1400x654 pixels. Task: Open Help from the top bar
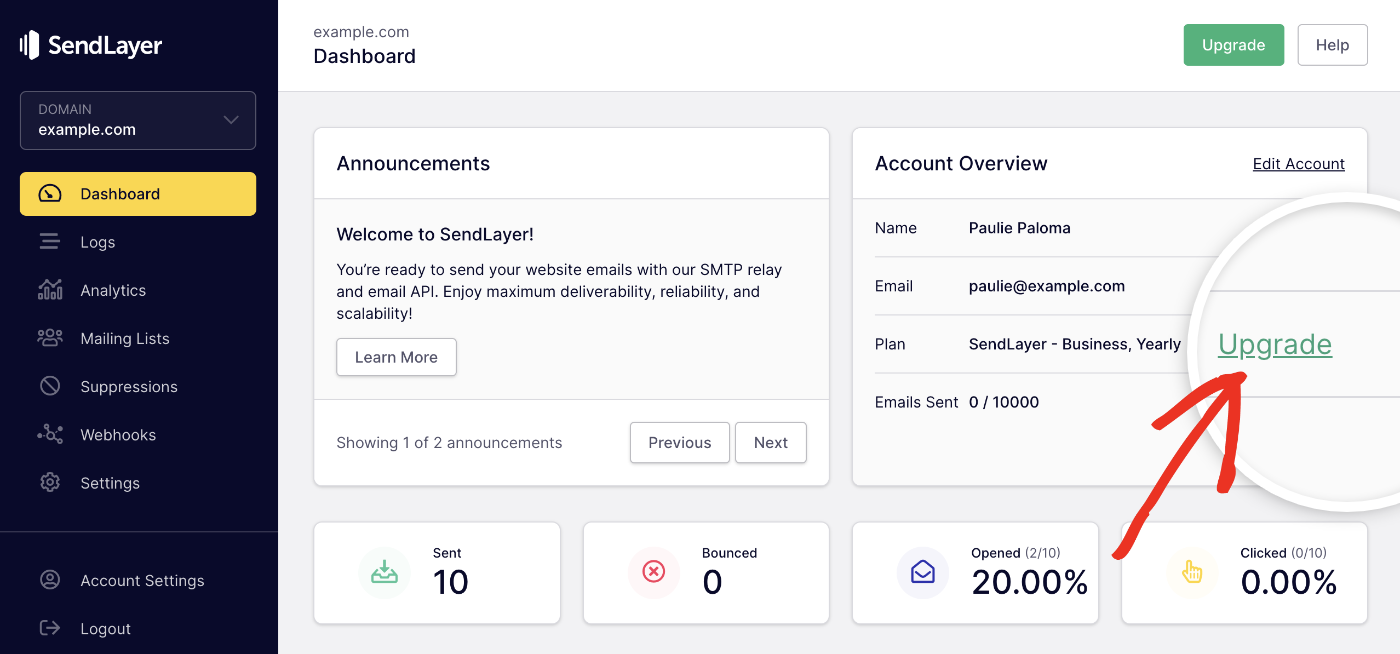1332,44
